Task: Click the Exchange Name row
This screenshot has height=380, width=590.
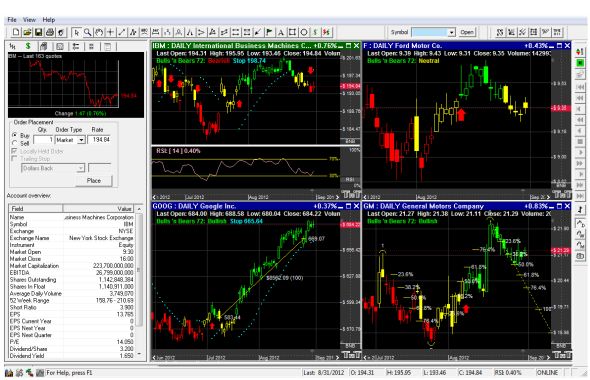Action: point(71,238)
